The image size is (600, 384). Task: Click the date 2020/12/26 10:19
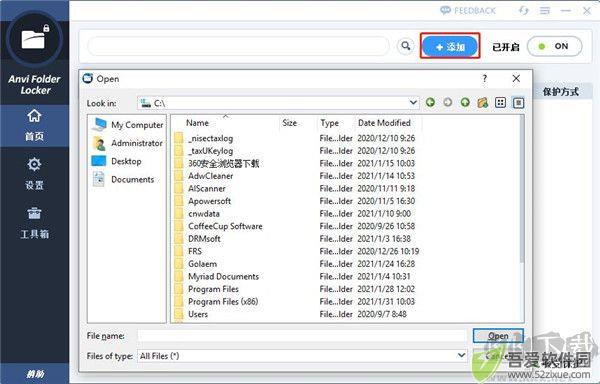pyautogui.click(x=388, y=251)
